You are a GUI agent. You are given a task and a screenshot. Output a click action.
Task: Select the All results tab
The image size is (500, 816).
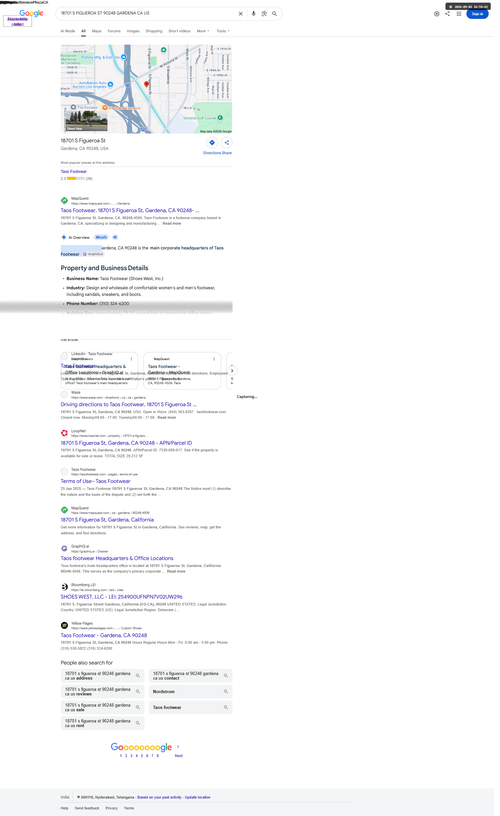tap(83, 31)
